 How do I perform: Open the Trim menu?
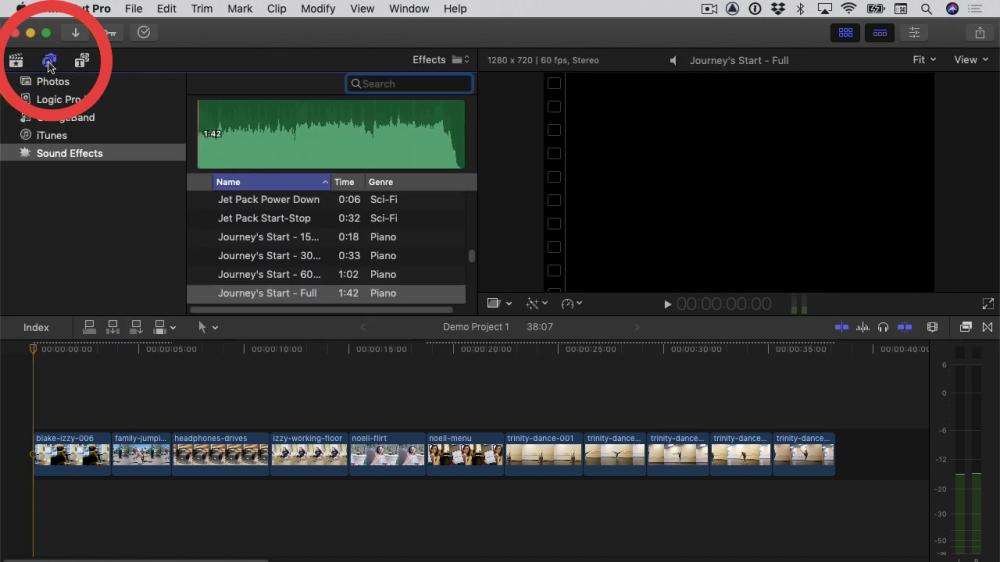[202, 9]
